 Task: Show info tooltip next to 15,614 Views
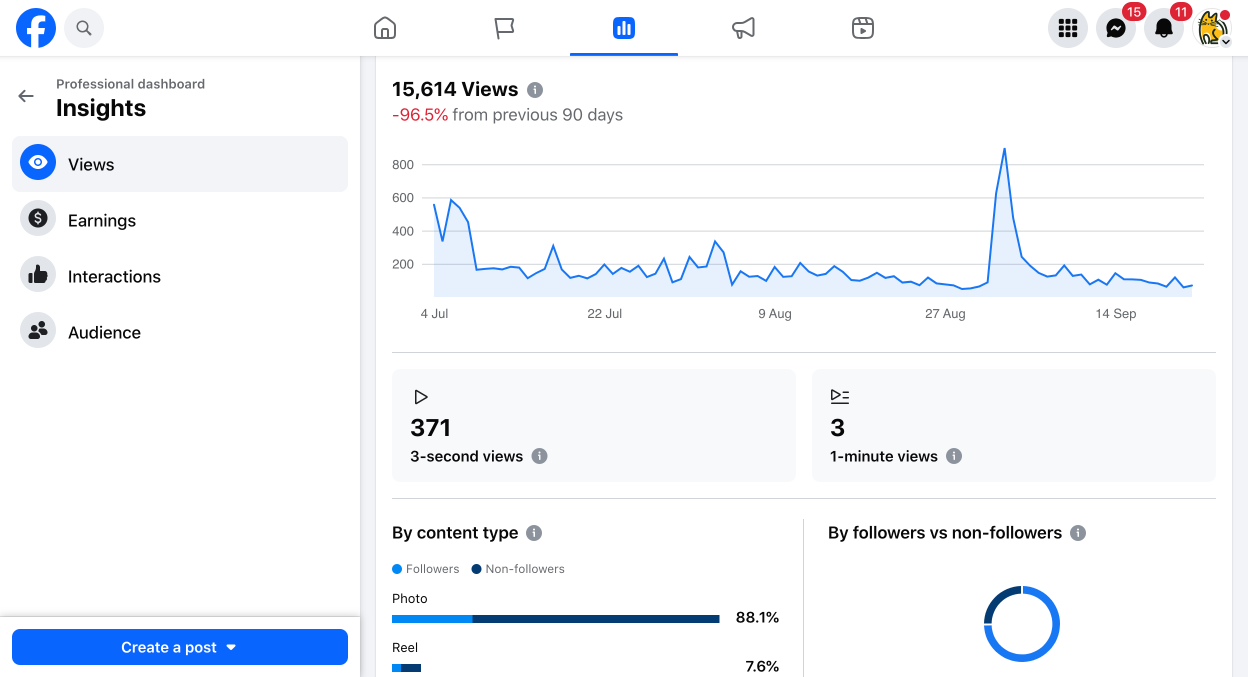[535, 90]
